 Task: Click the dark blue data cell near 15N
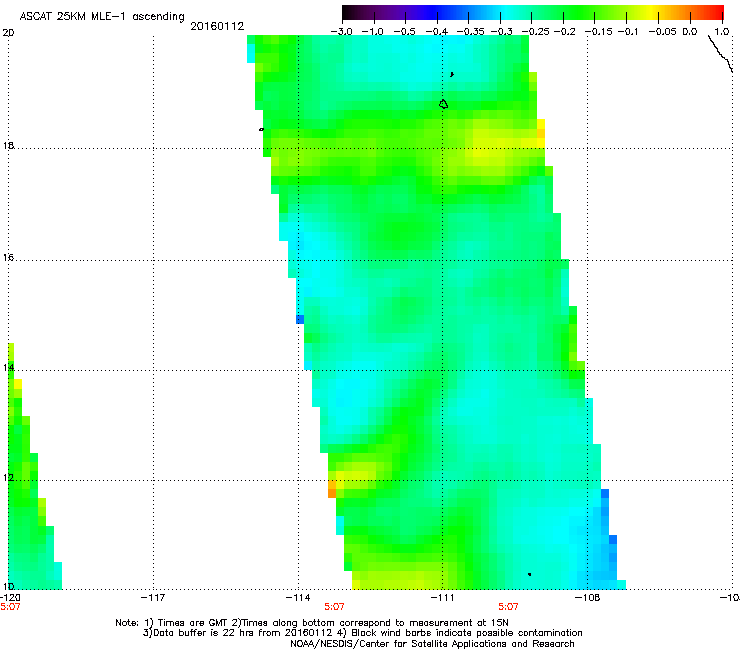(300, 320)
